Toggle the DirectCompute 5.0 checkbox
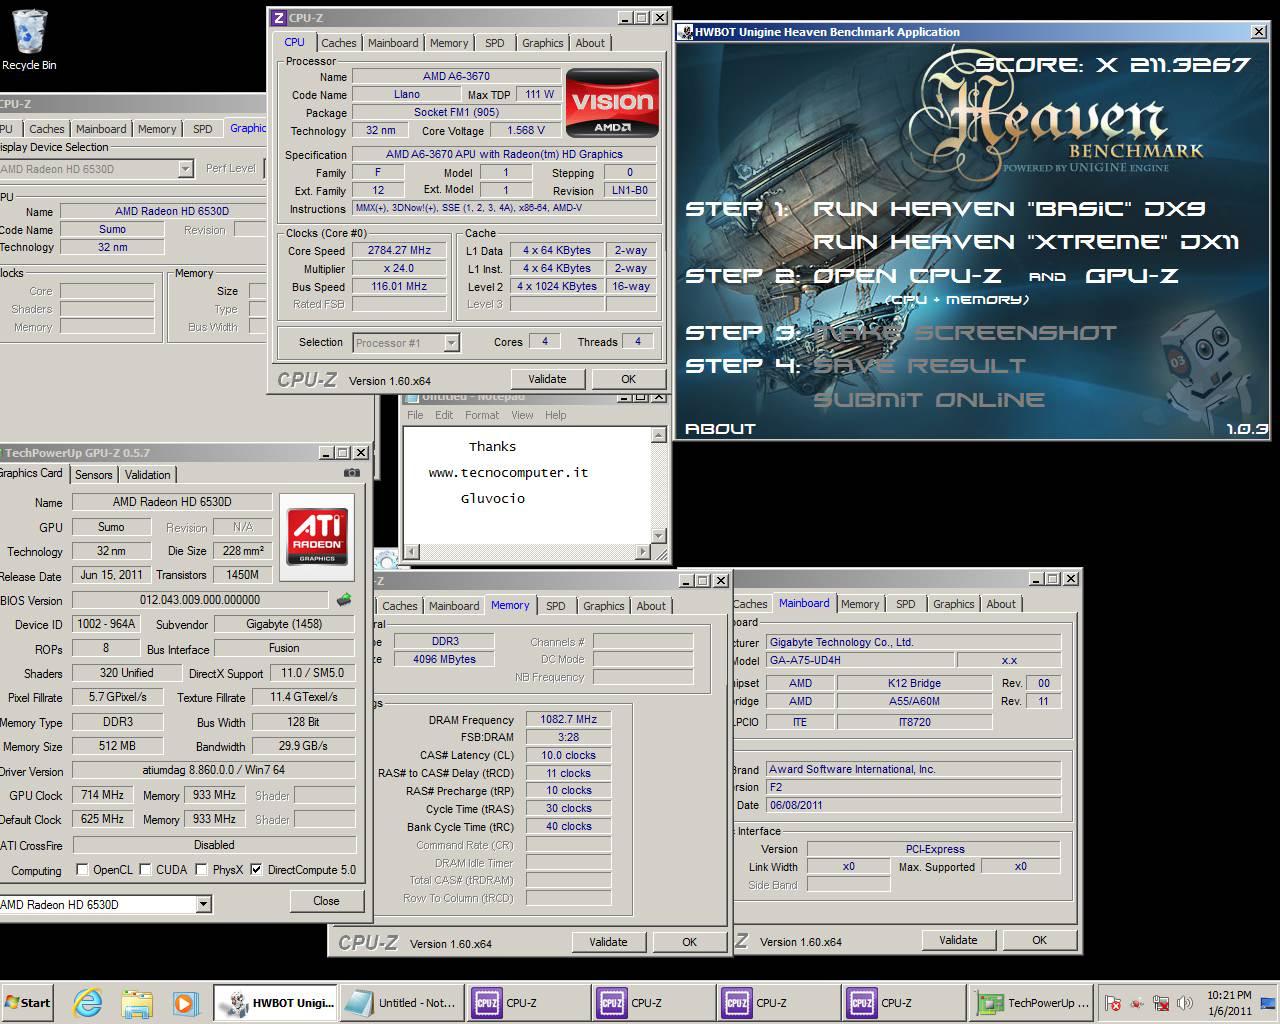The image size is (1280, 1024). [257, 869]
